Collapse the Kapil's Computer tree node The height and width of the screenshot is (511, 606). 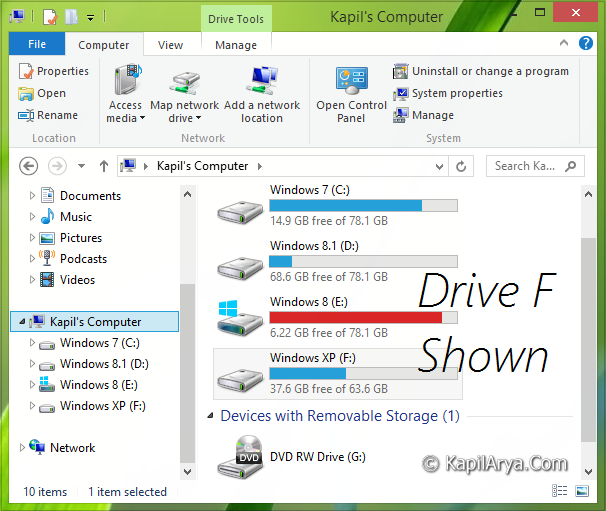tap(22, 322)
